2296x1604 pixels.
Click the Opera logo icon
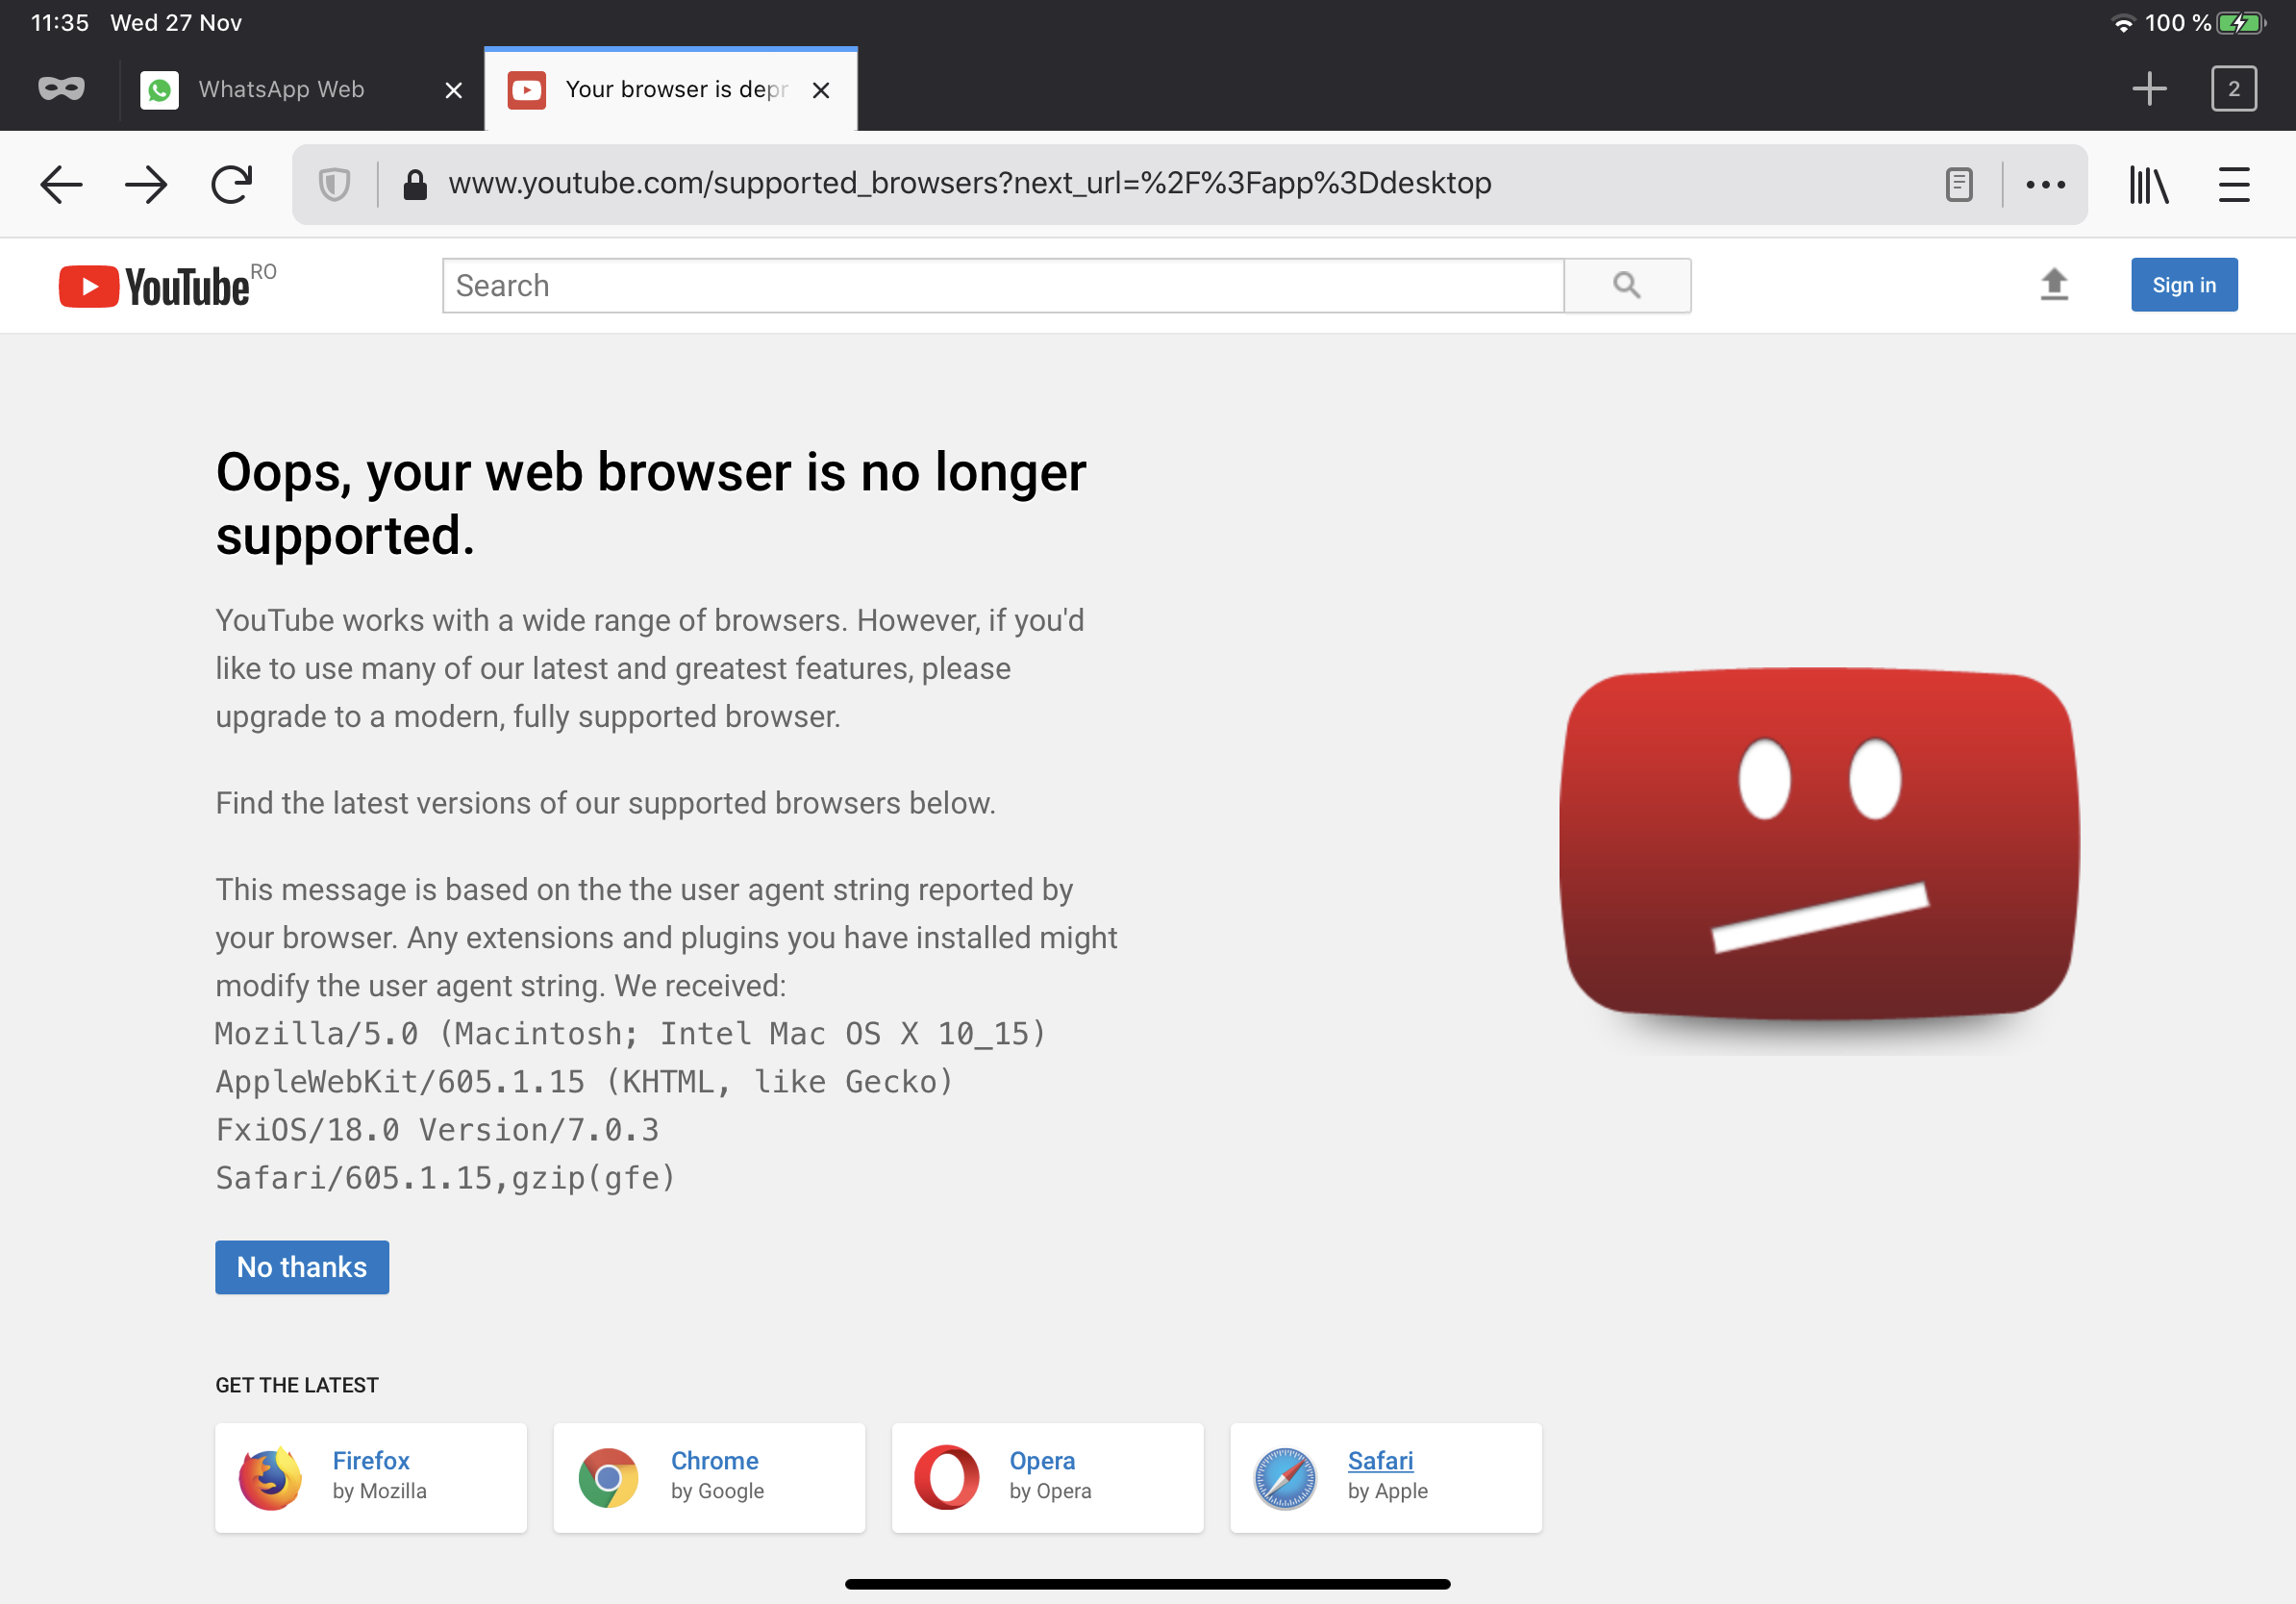pyautogui.click(x=946, y=1477)
